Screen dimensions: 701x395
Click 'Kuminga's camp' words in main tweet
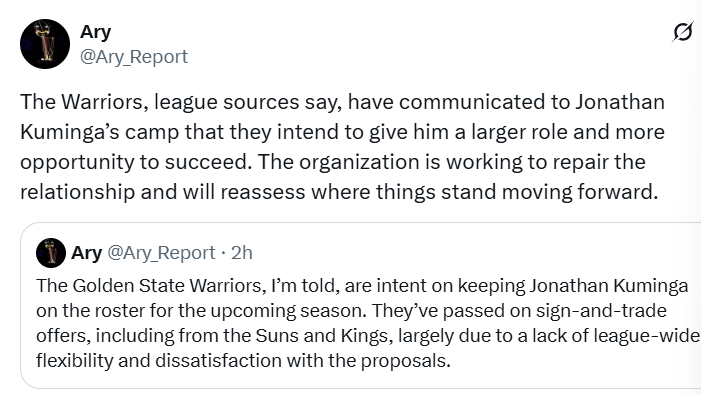pyautogui.click(x=100, y=132)
